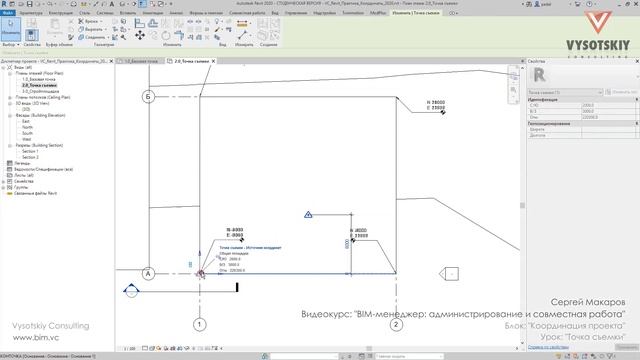Collapse Планы этажей (Floor Plan) node
Screen dimensions: 640x360
tap(10, 73)
